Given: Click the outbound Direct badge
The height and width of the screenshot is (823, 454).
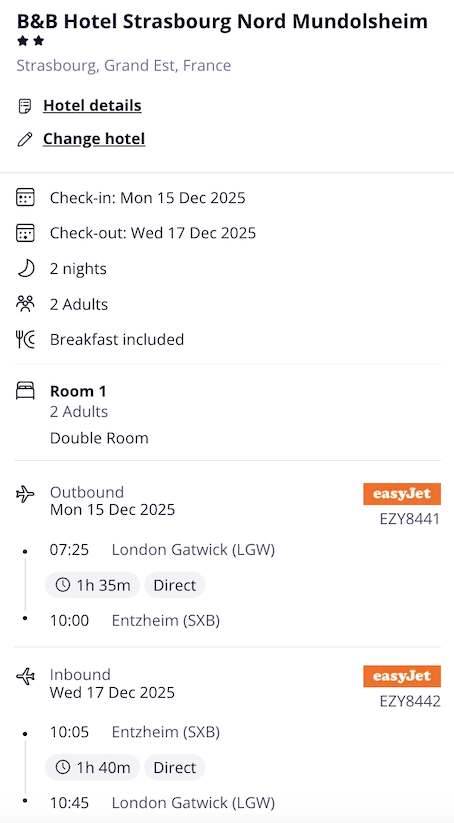Looking at the screenshot, I should [175, 585].
